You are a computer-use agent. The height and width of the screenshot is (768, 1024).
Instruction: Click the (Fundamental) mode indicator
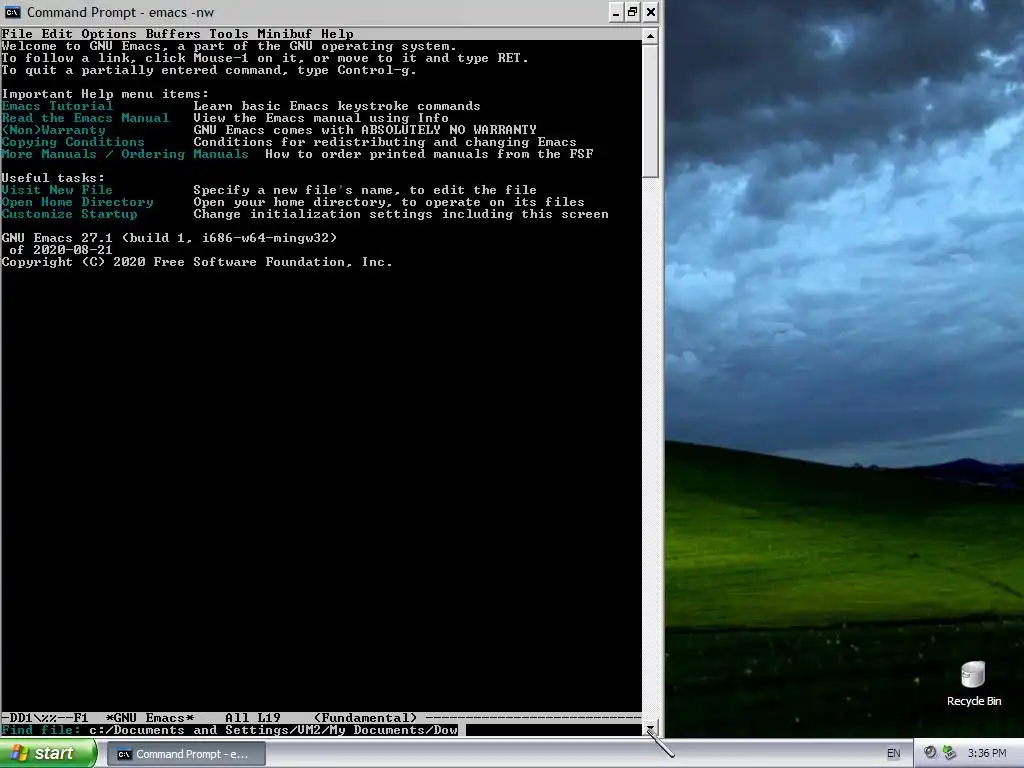[365, 718]
